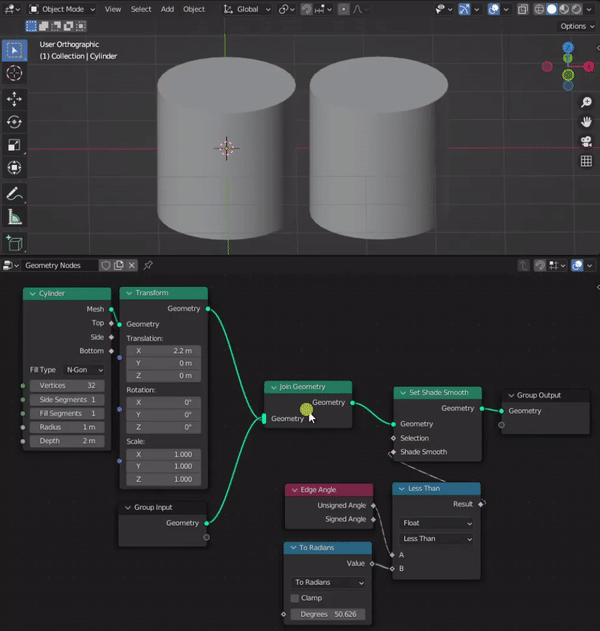This screenshot has height=631, width=600.
Task: Collapse the Set Shade Smooth node
Action: (403, 393)
